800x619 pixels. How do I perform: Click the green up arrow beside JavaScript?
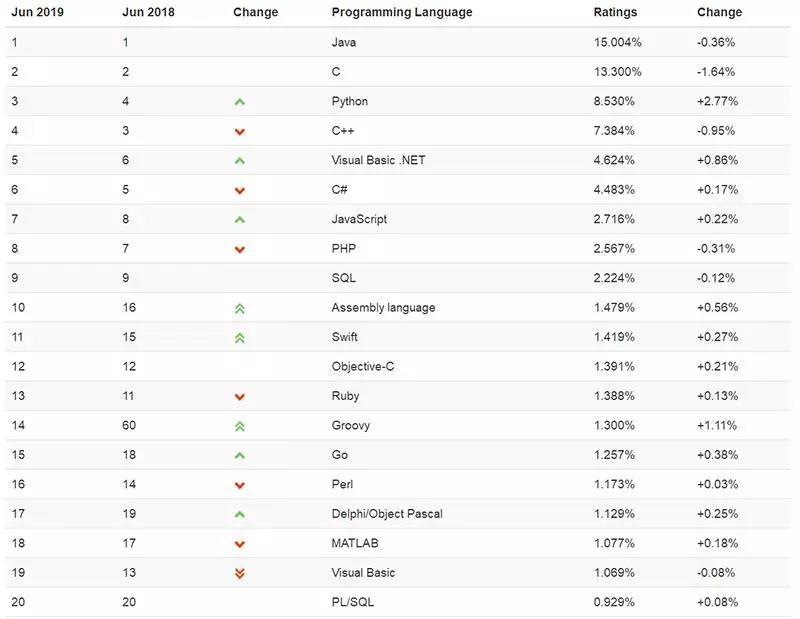(240, 220)
